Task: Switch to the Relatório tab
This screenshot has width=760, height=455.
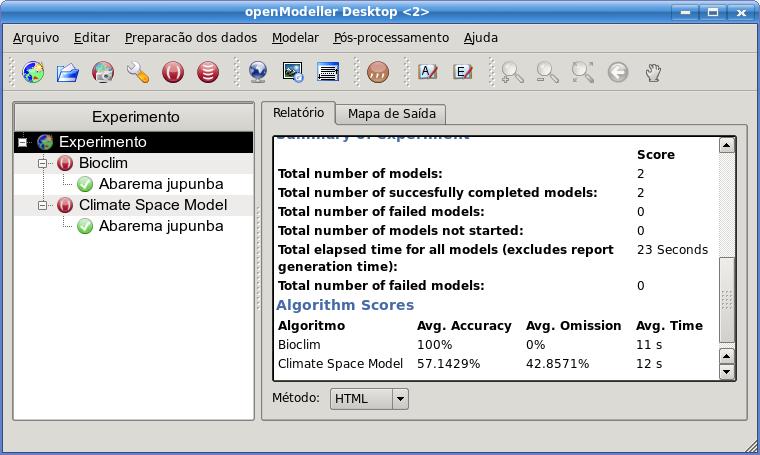Action: (x=298, y=113)
